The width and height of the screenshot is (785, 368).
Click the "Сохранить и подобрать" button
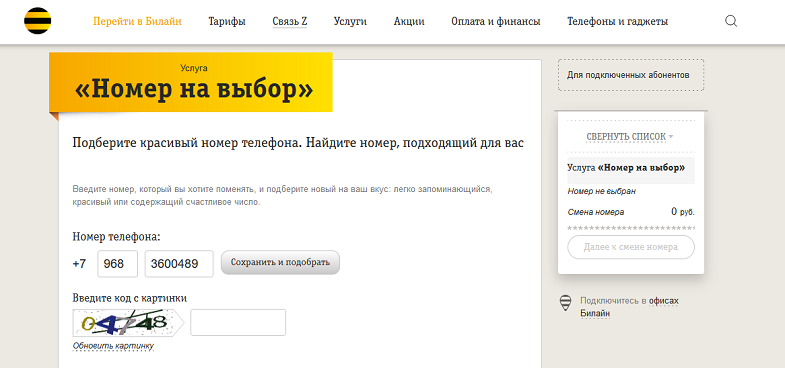(x=280, y=262)
